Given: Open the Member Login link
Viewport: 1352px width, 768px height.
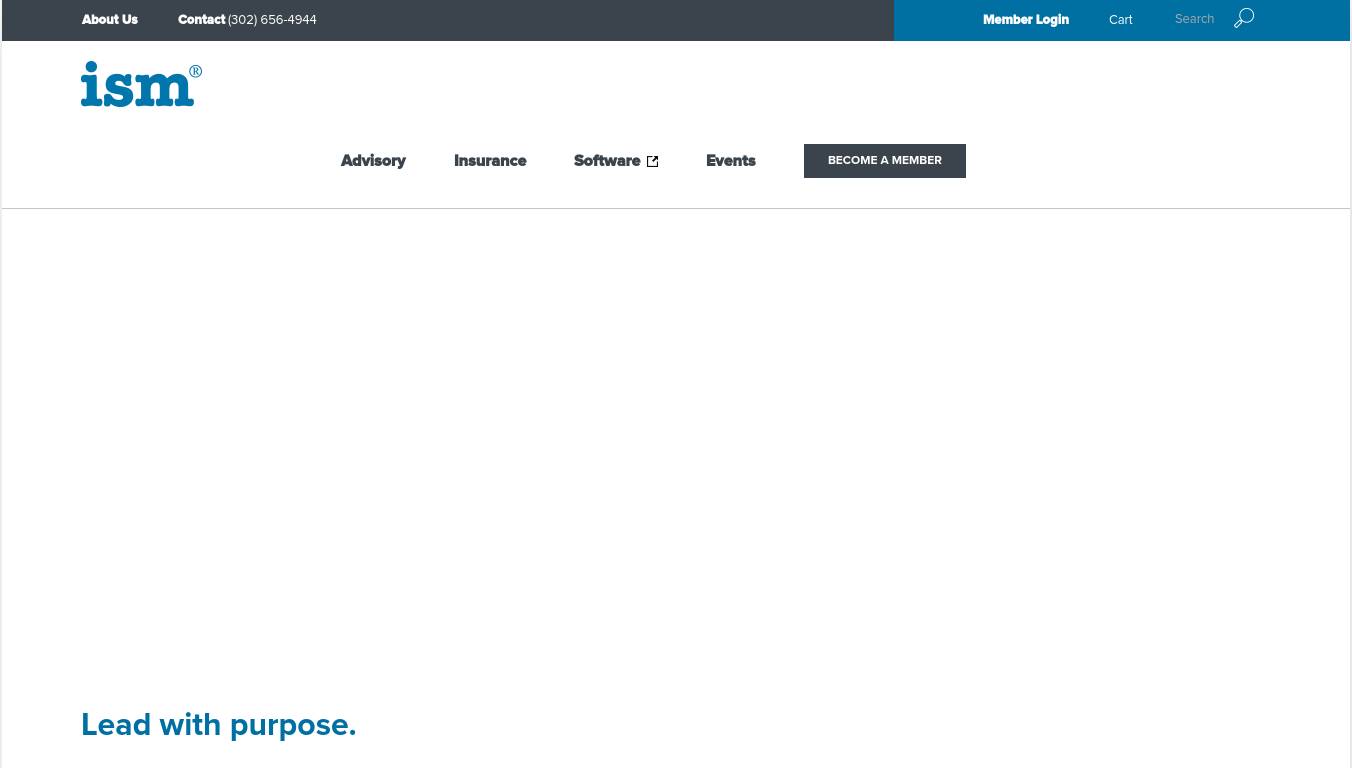Looking at the screenshot, I should 1025,20.
